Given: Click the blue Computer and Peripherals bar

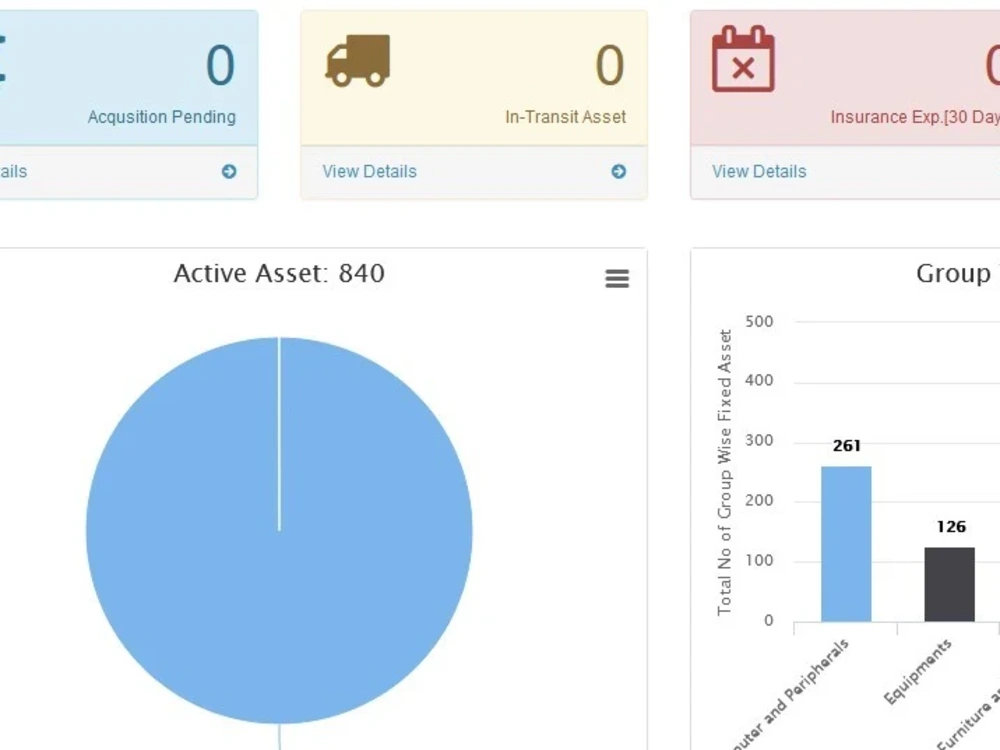Looking at the screenshot, I should [x=846, y=544].
